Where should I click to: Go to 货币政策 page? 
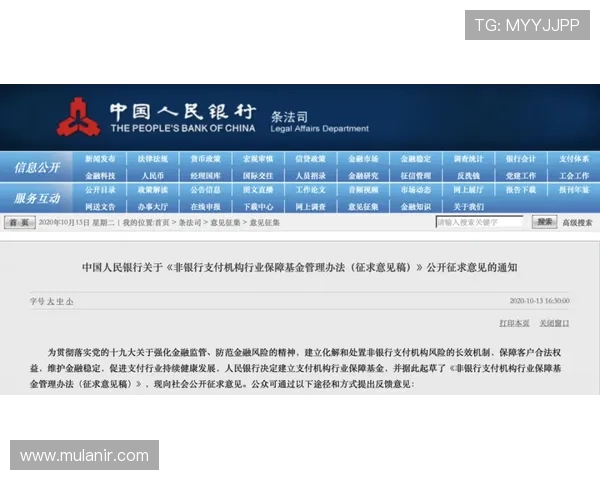coord(205,159)
